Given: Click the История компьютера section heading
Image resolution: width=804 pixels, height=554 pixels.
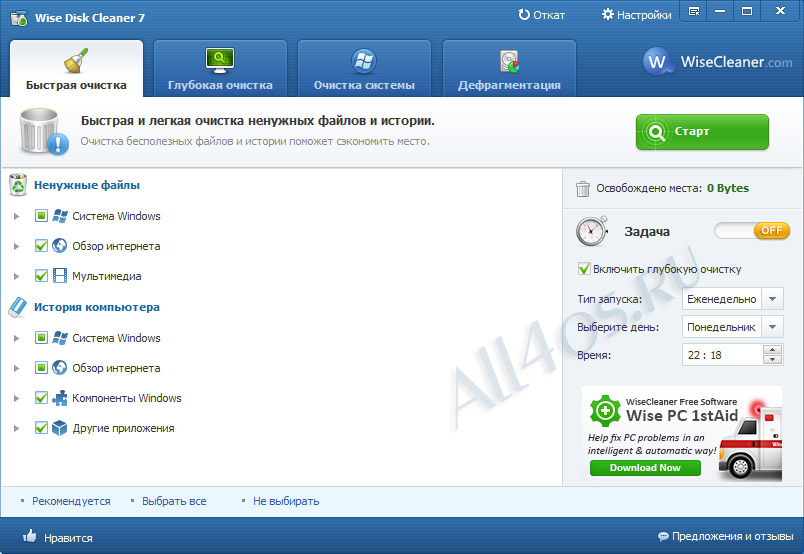Looking at the screenshot, I should coord(96,307).
